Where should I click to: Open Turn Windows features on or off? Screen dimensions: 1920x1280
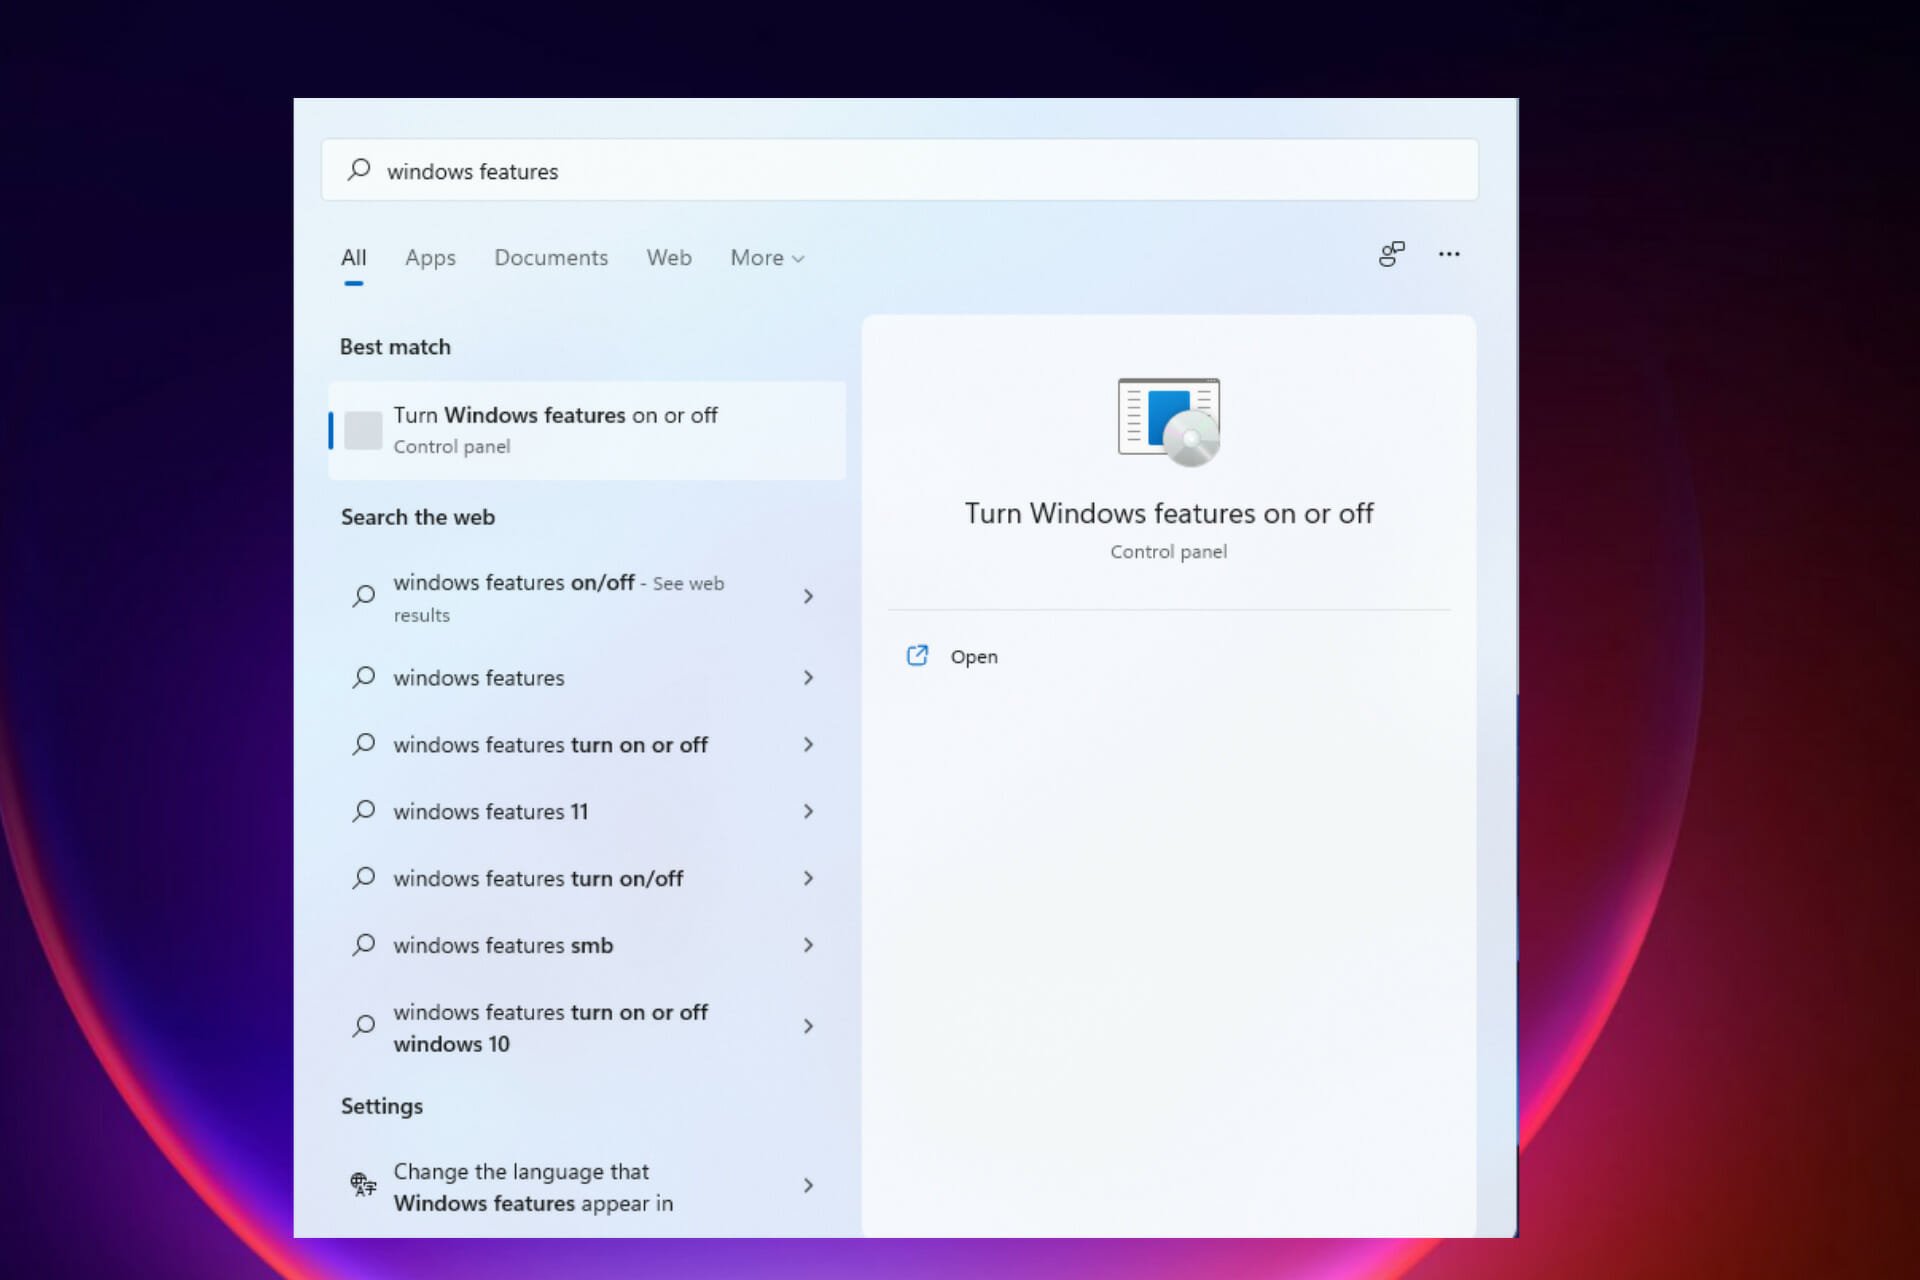click(x=584, y=429)
